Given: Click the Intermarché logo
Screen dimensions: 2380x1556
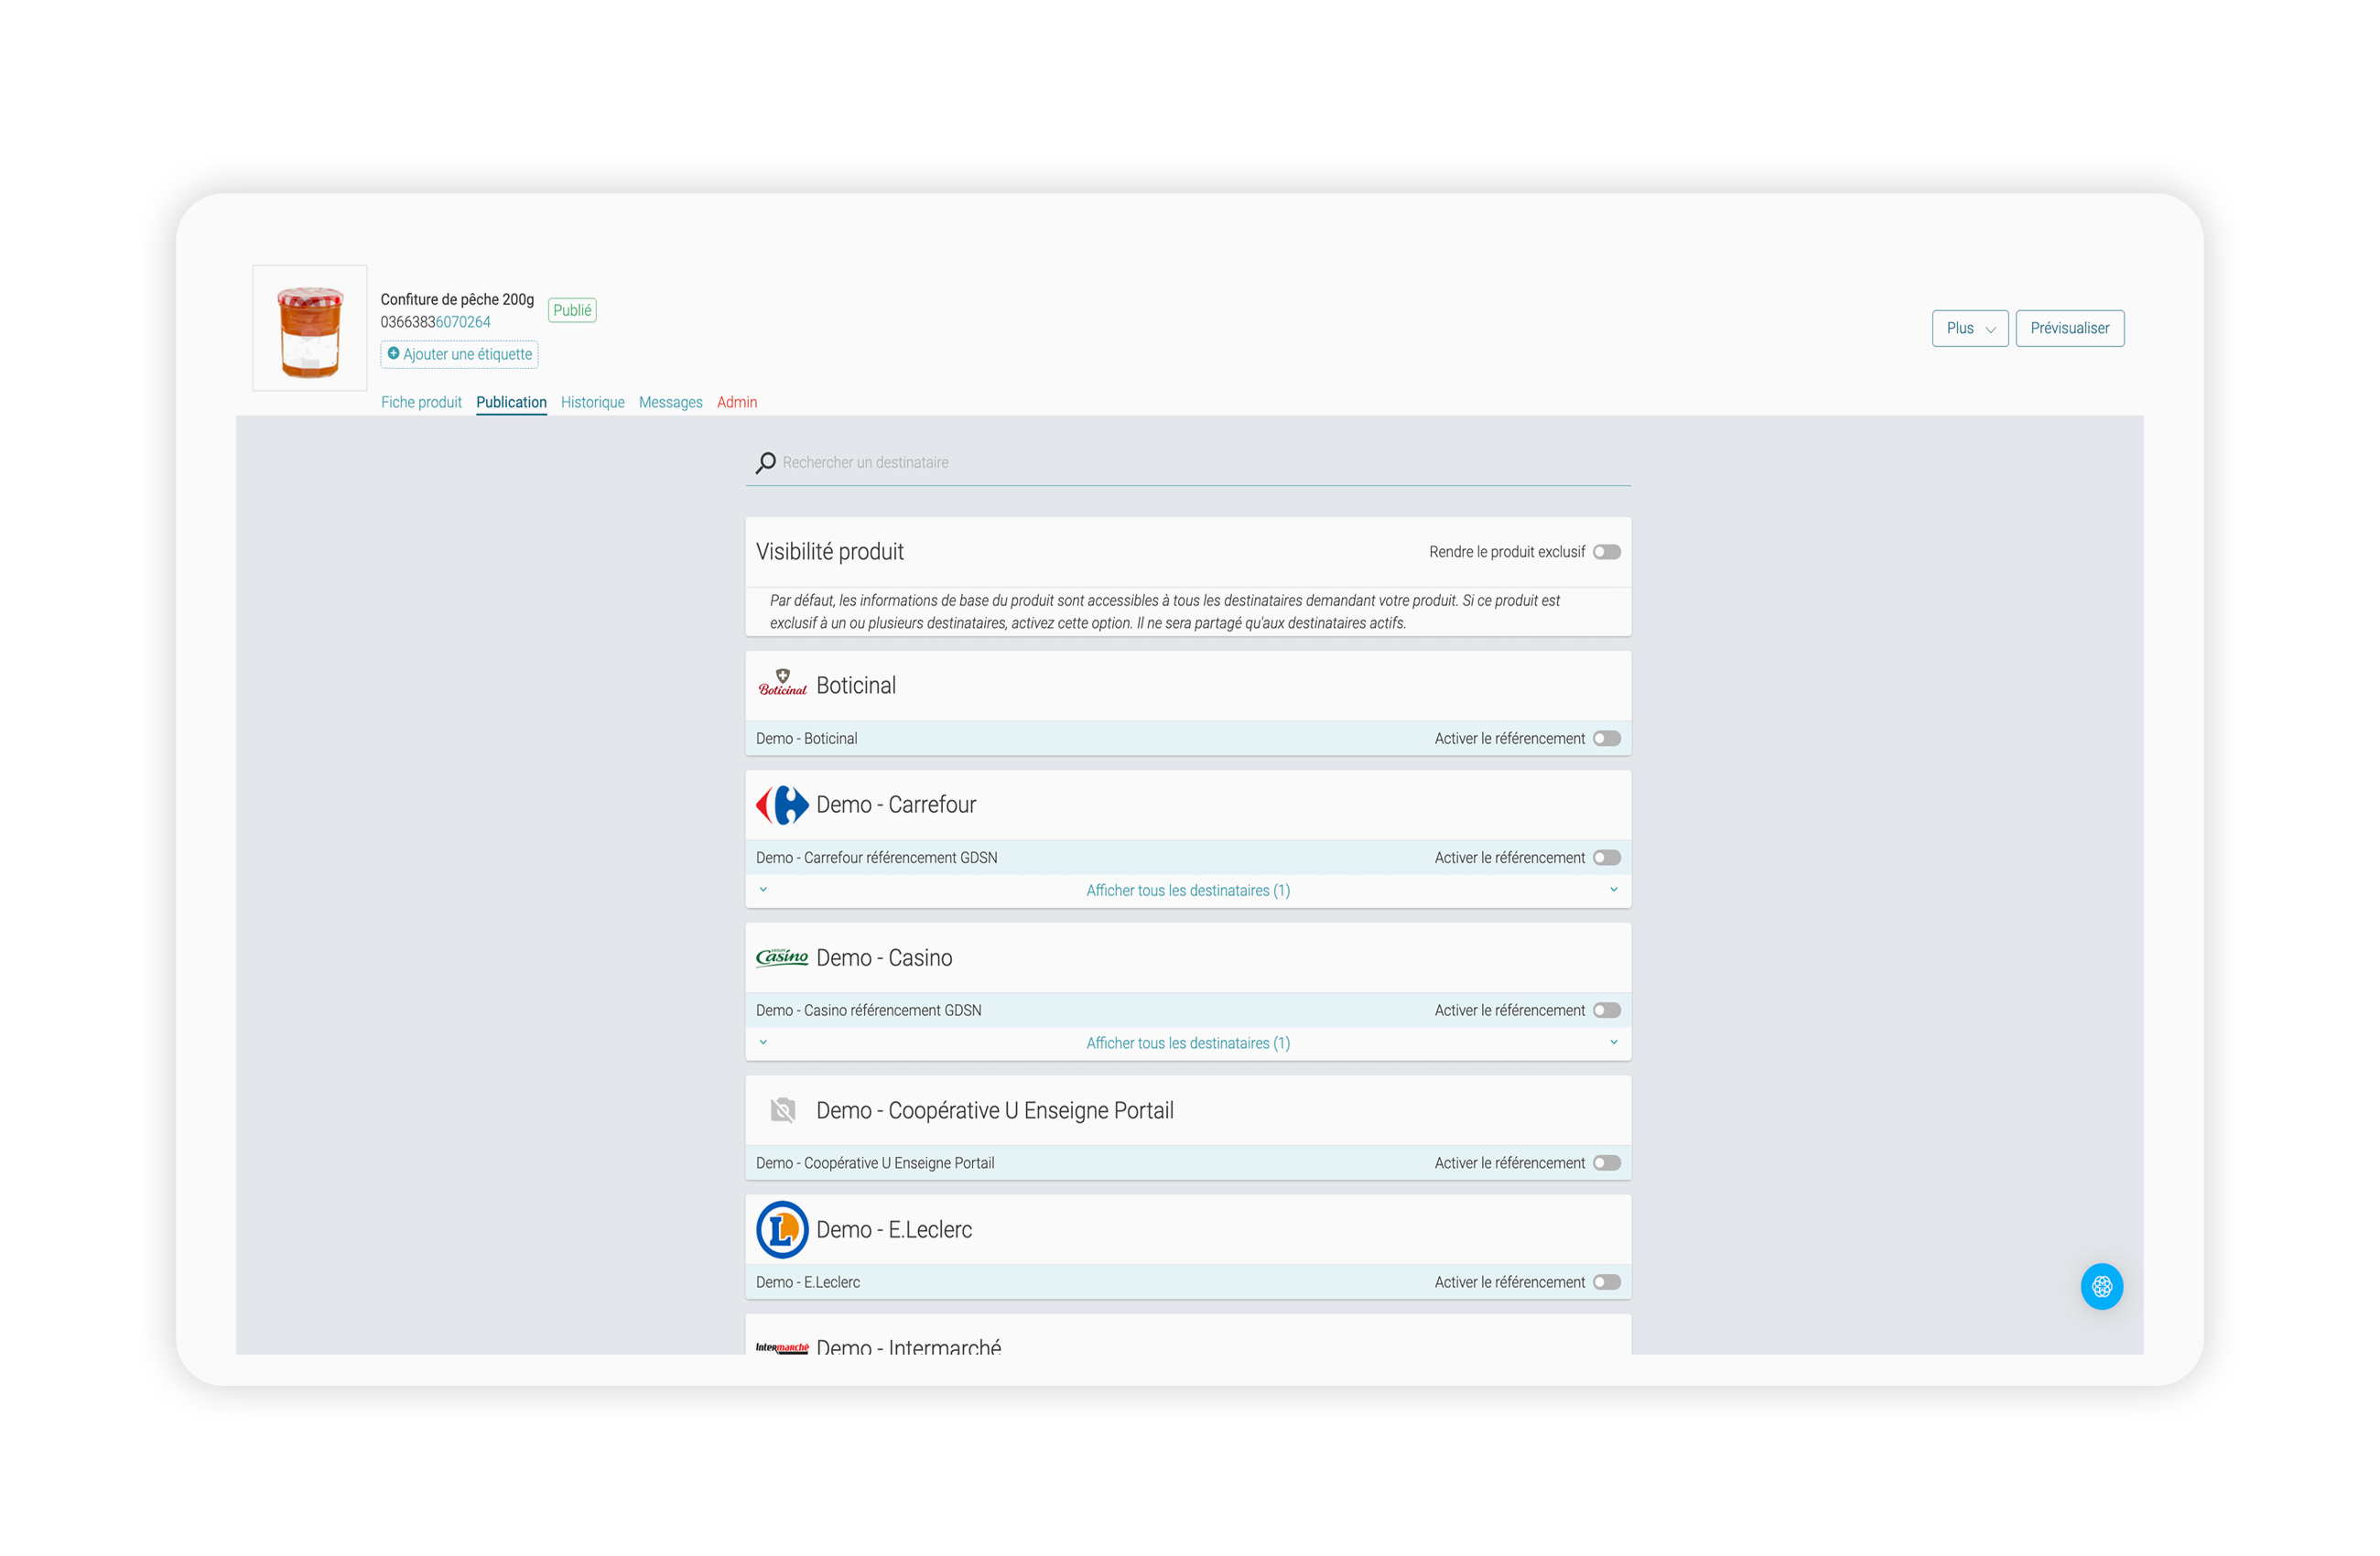Looking at the screenshot, I should (782, 1347).
